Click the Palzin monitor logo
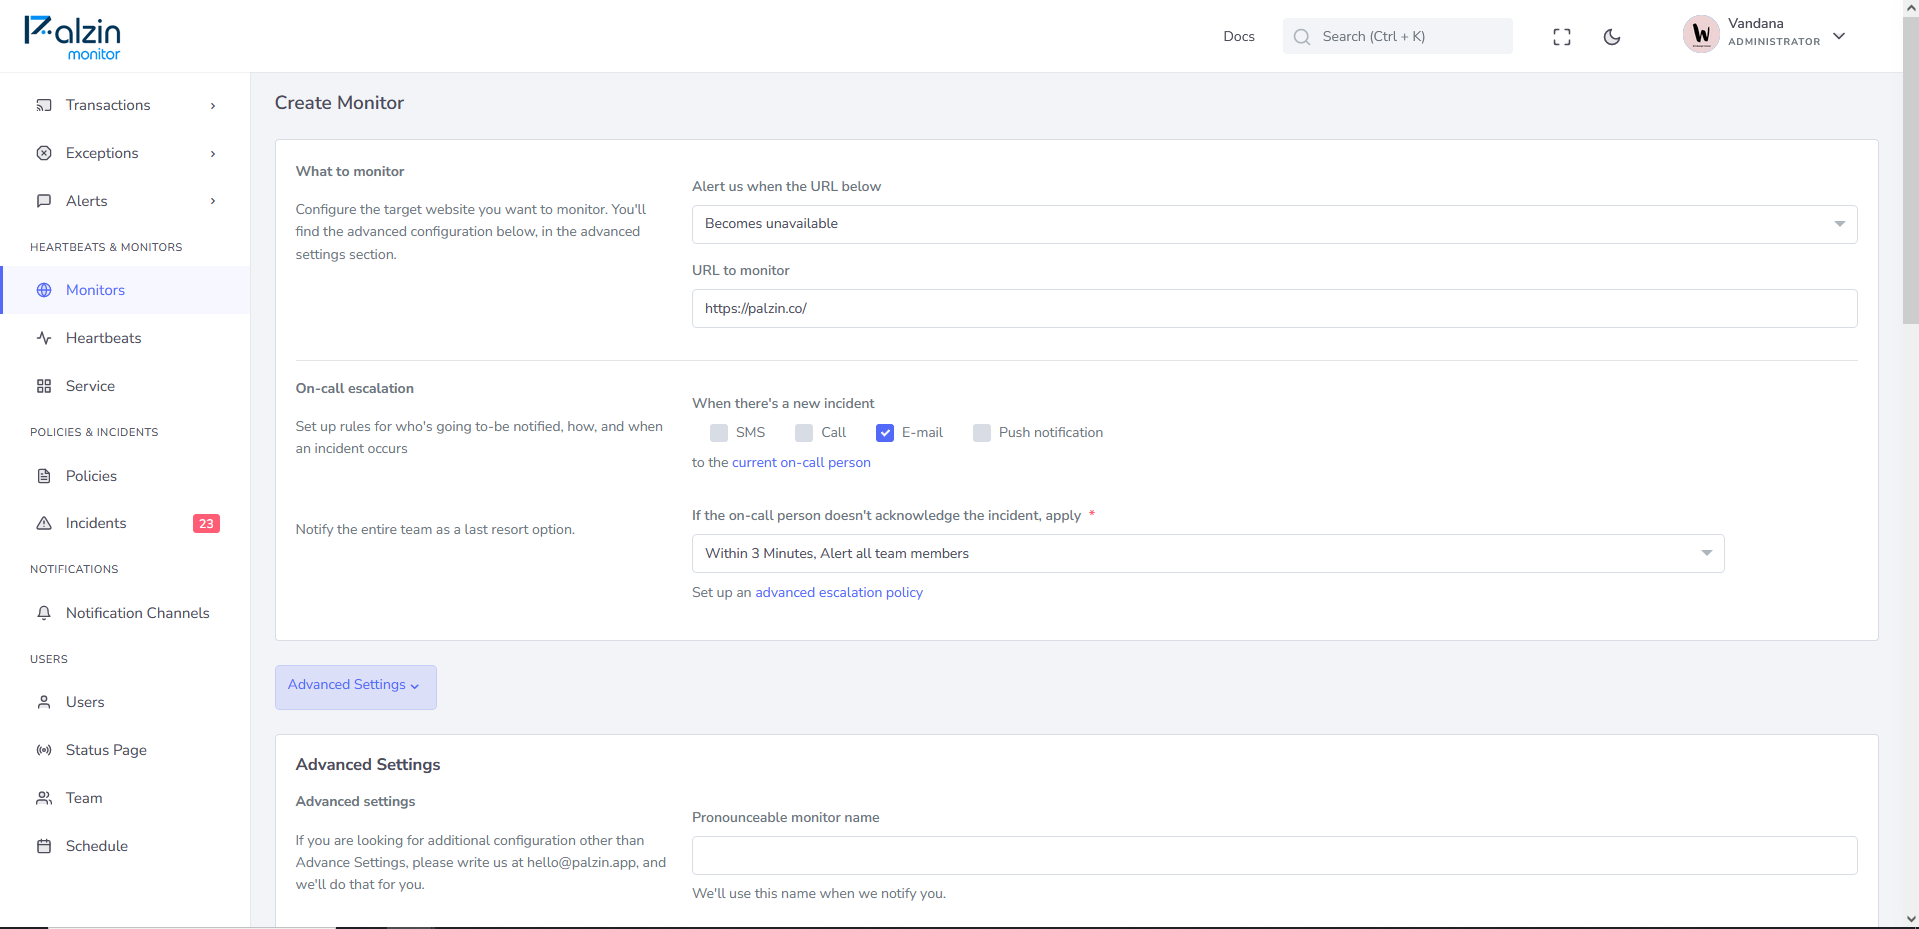The height and width of the screenshot is (929, 1919). click(72, 38)
